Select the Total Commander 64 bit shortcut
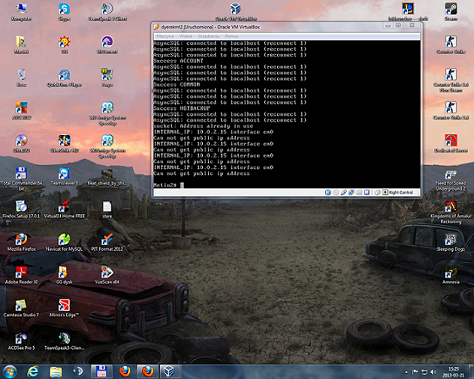Image resolution: width=474 pixels, height=379 pixels. (21, 179)
